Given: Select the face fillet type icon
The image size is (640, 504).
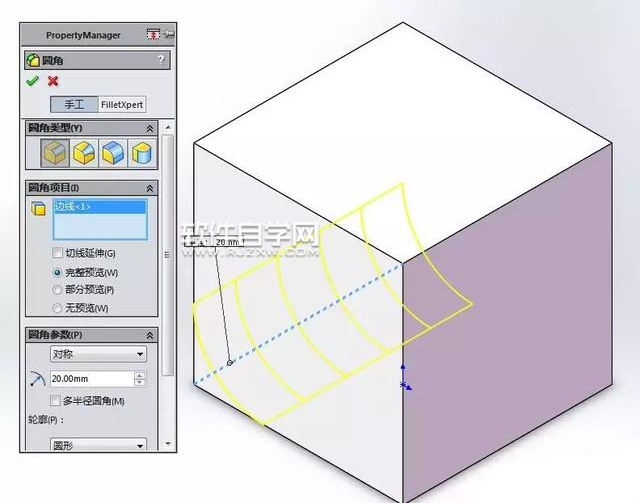Looking at the screenshot, I should pyautogui.click(x=115, y=153).
